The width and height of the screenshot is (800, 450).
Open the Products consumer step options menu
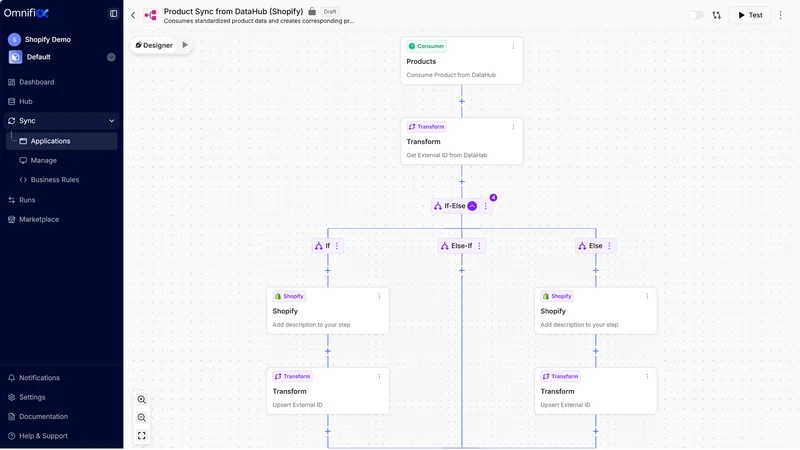click(513, 46)
